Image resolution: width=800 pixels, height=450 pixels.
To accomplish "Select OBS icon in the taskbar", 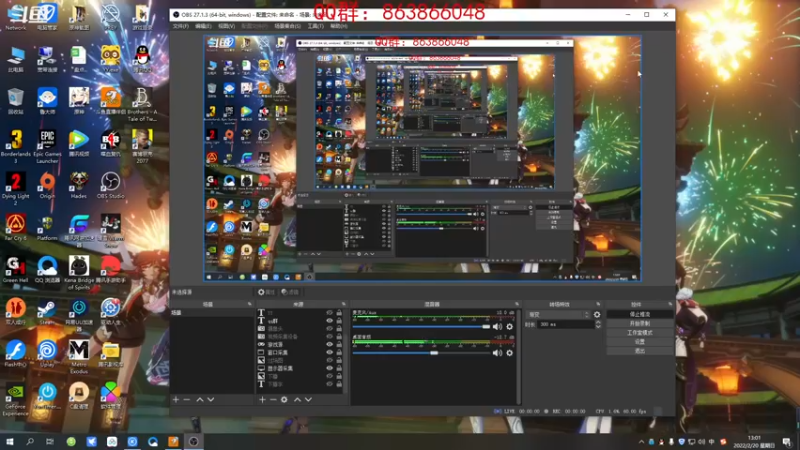I will click(194, 441).
